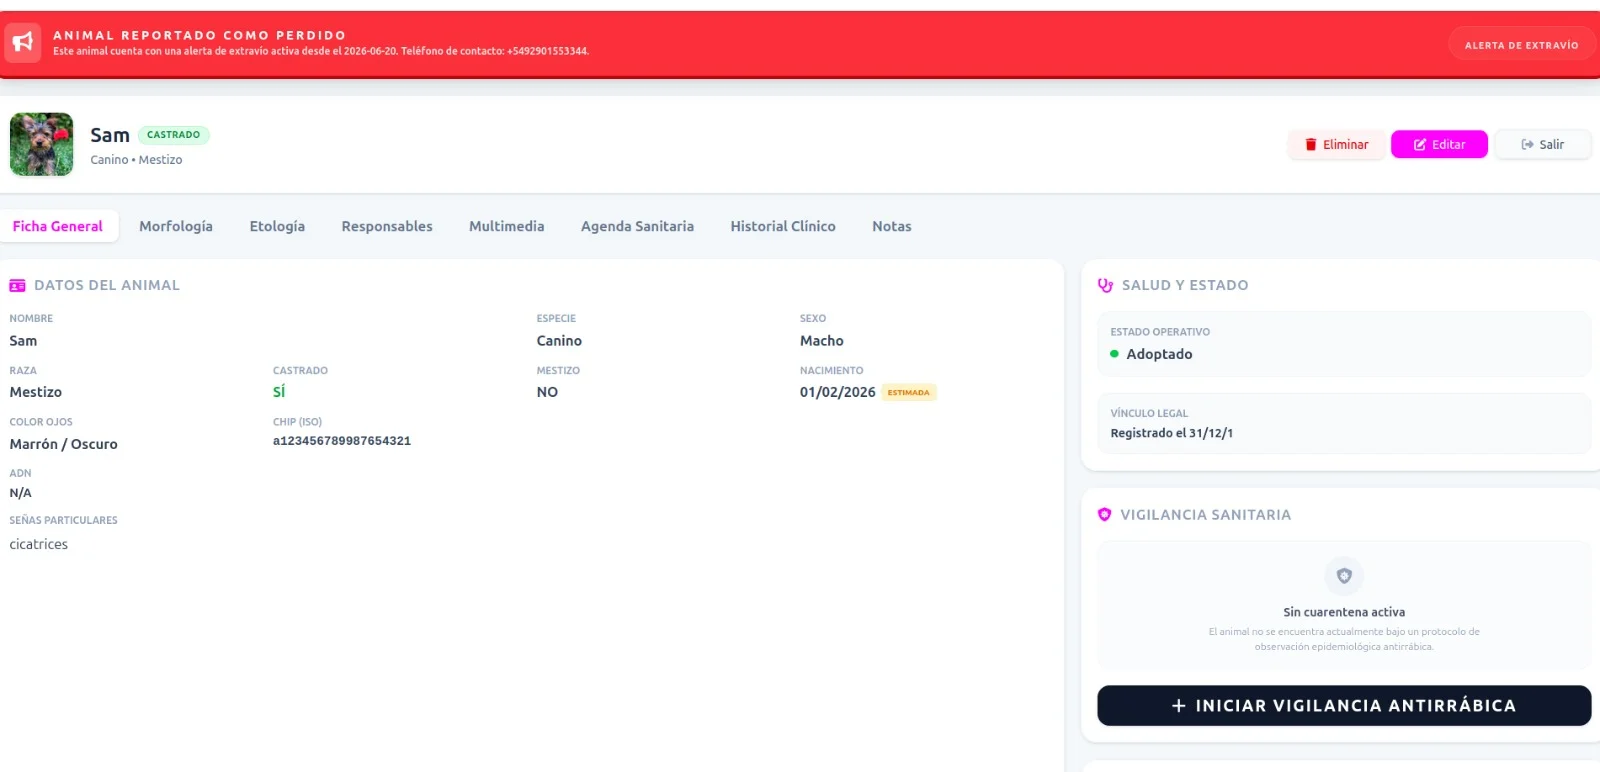
Task: Click the stethoscope icon beside Salud y Estado
Action: [x=1105, y=286]
